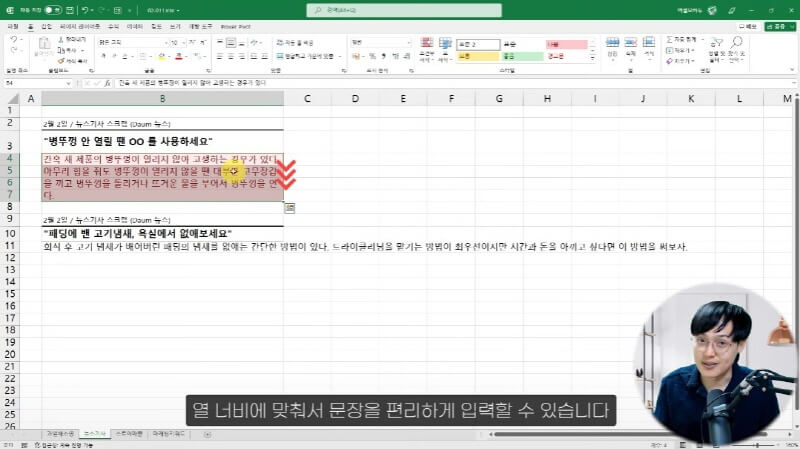The image size is (800, 449).
Task: Apply the pink Bad (나쁨) cell style
Action: click(x=566, y=44)
